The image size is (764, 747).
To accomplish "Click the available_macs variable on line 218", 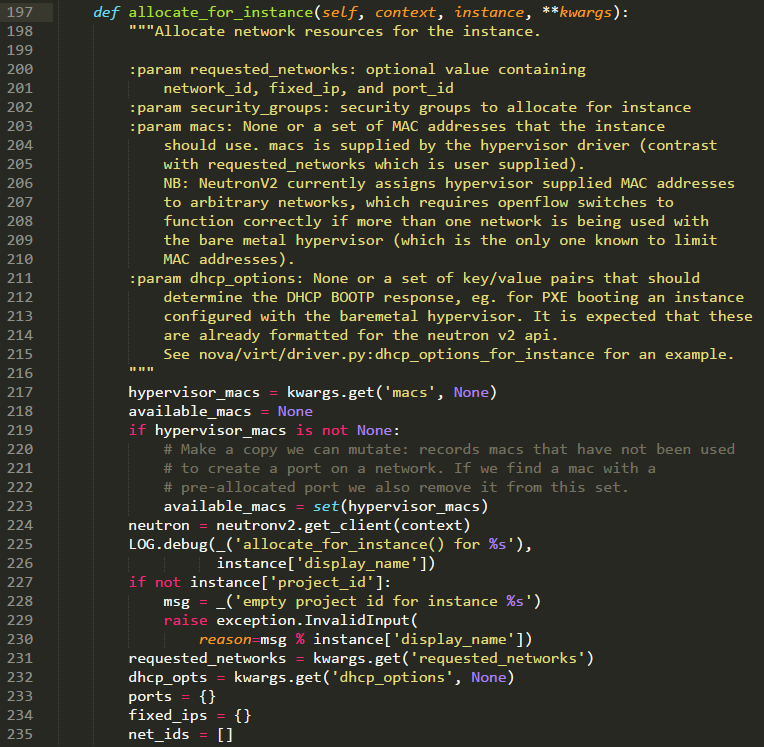I will pos(190,411).
